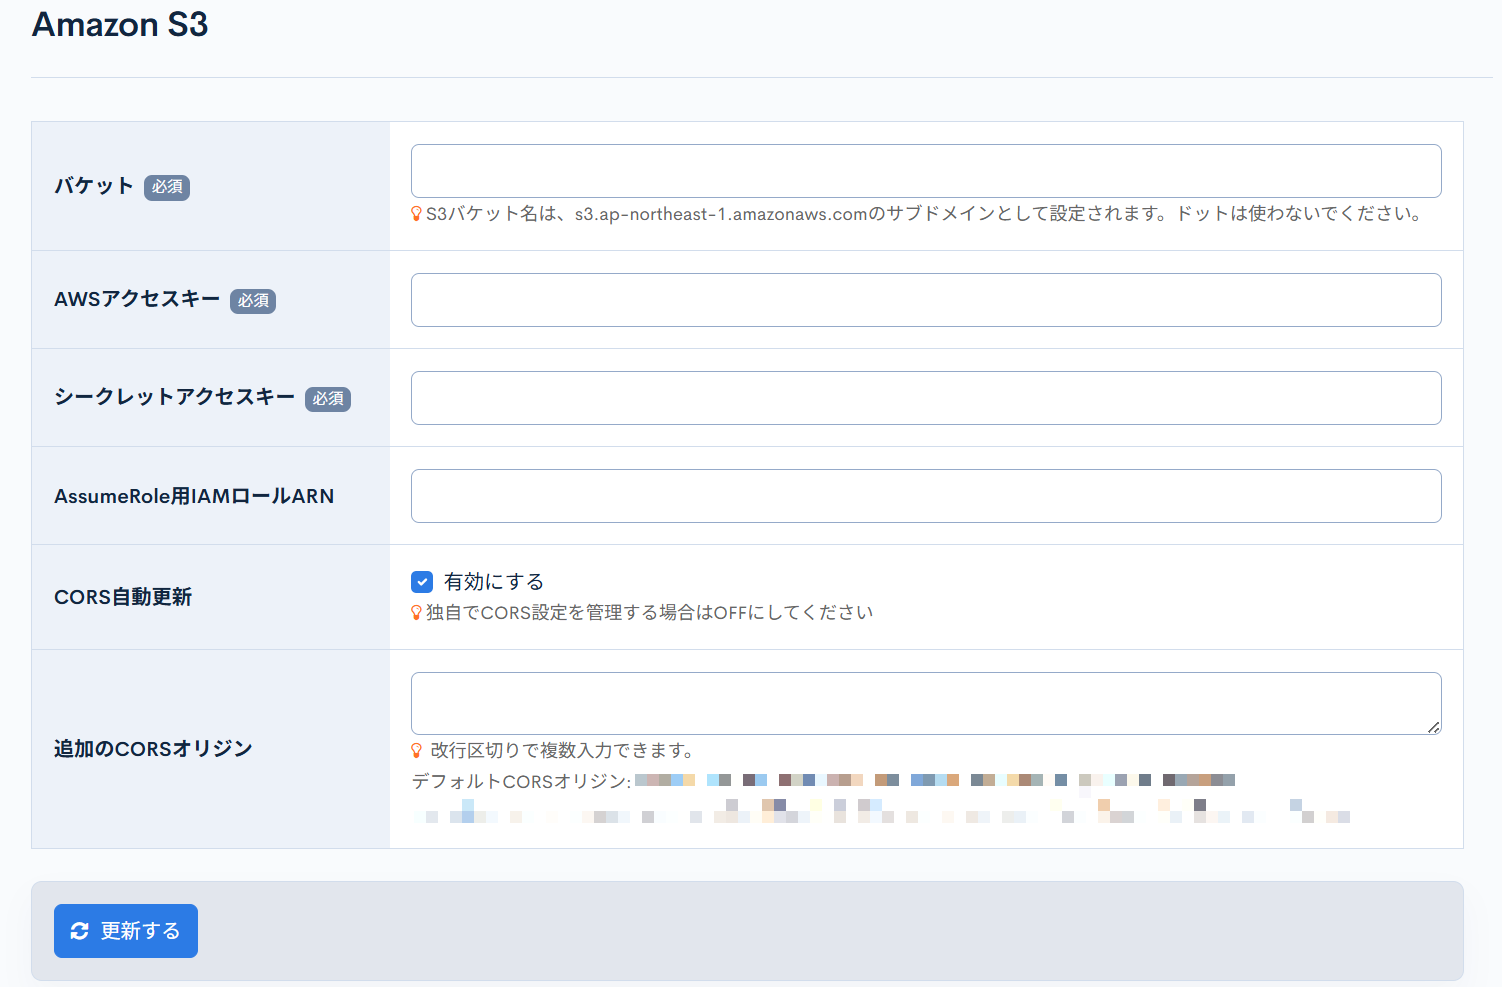1502x987 pixels.
Task: Click the CORS自動更新 row label area
Action: (x=123, y=597)
